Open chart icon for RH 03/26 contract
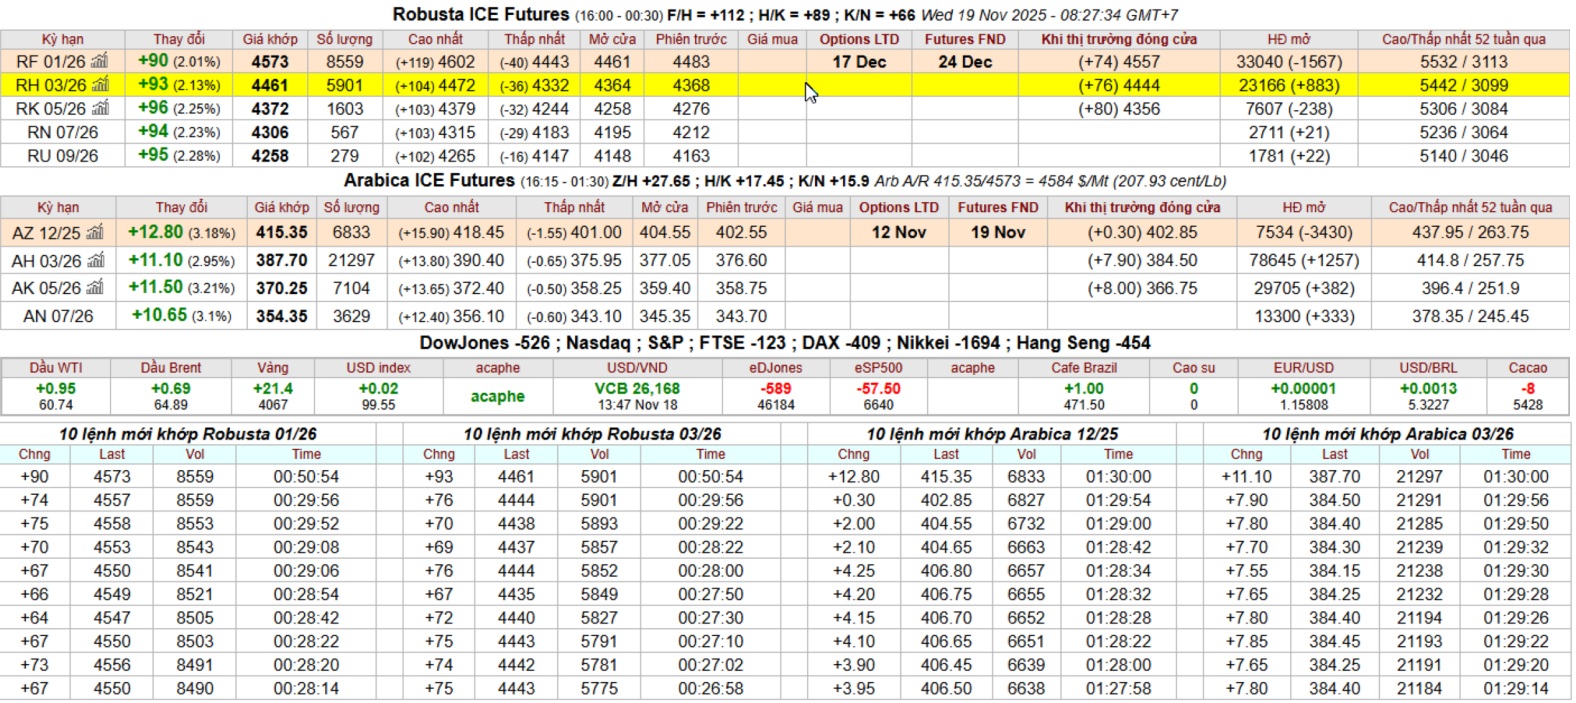 click(99, 85)
